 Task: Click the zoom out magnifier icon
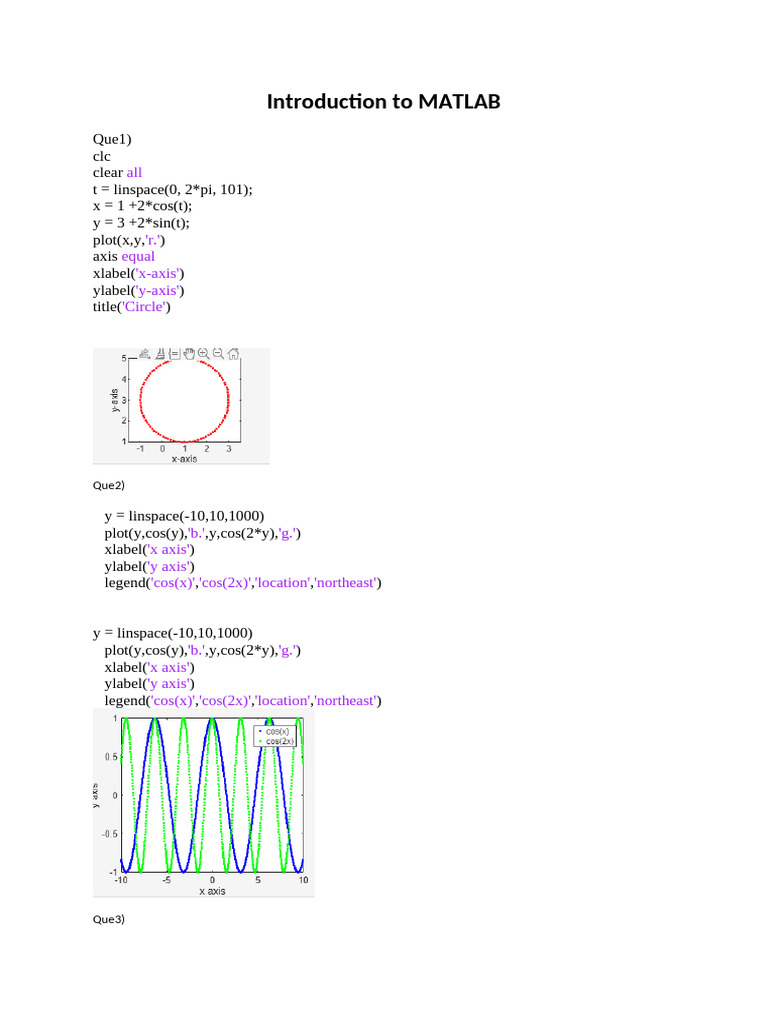point(218,353)
